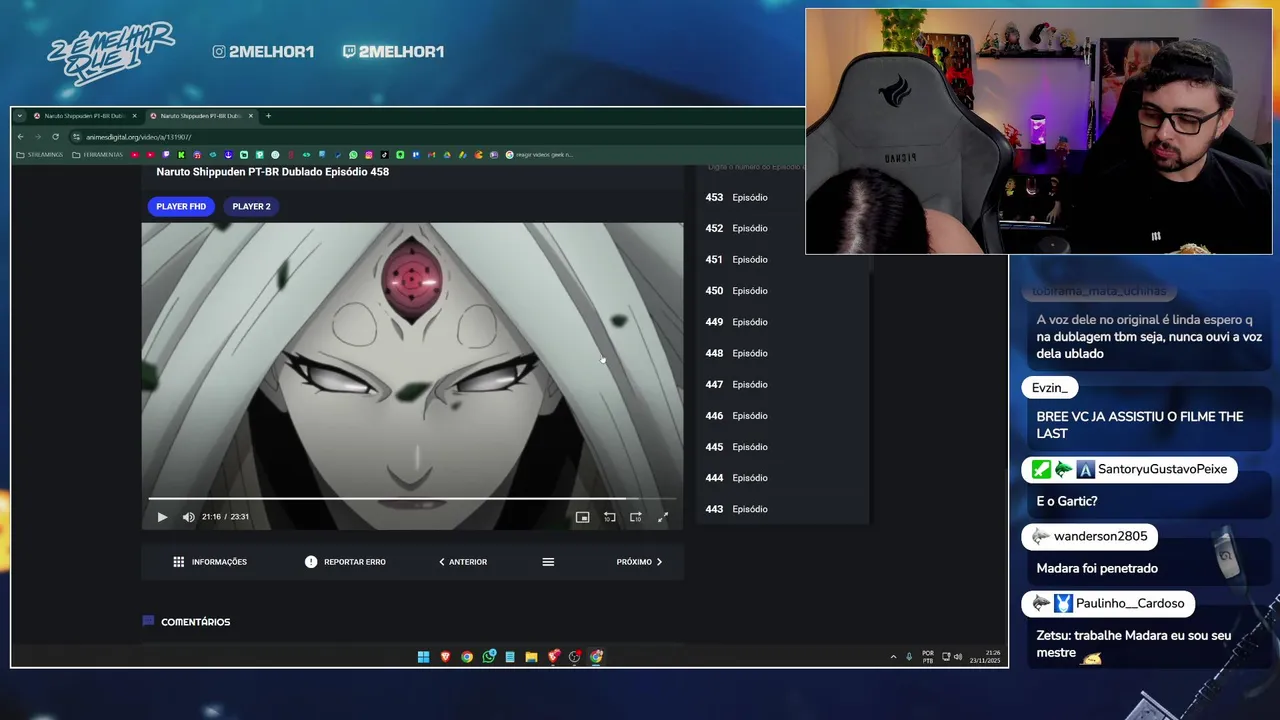Open Brave browser from taskbar

tap(445, 657)
